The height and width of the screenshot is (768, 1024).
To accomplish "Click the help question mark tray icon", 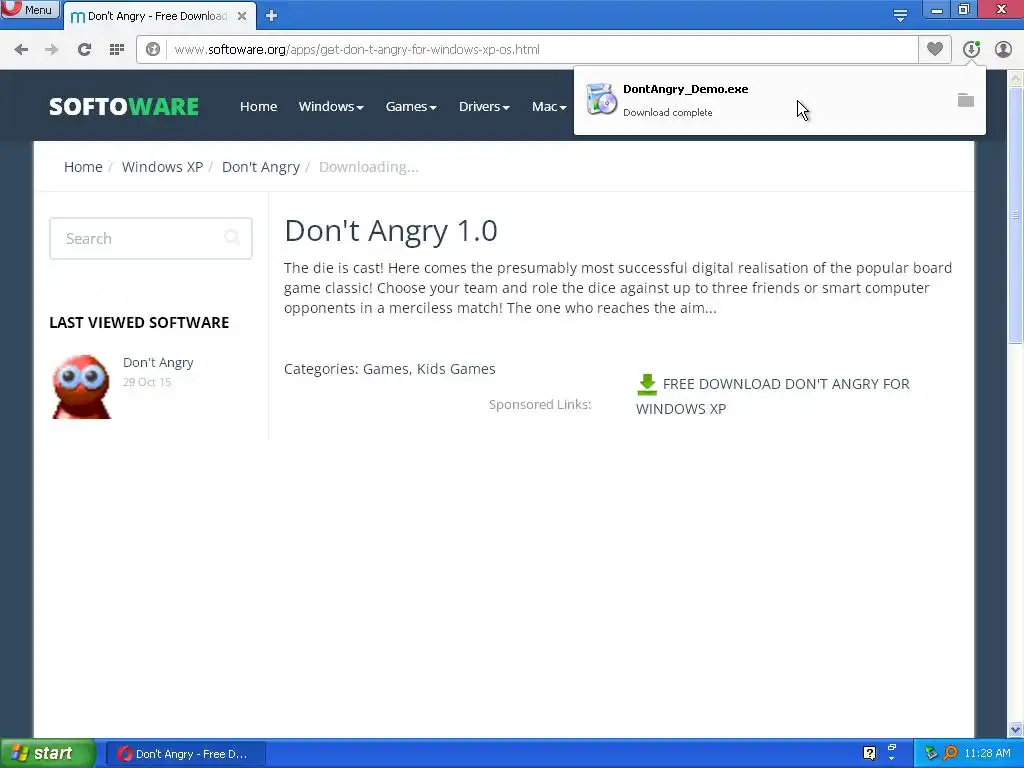I will click(869, 753).
